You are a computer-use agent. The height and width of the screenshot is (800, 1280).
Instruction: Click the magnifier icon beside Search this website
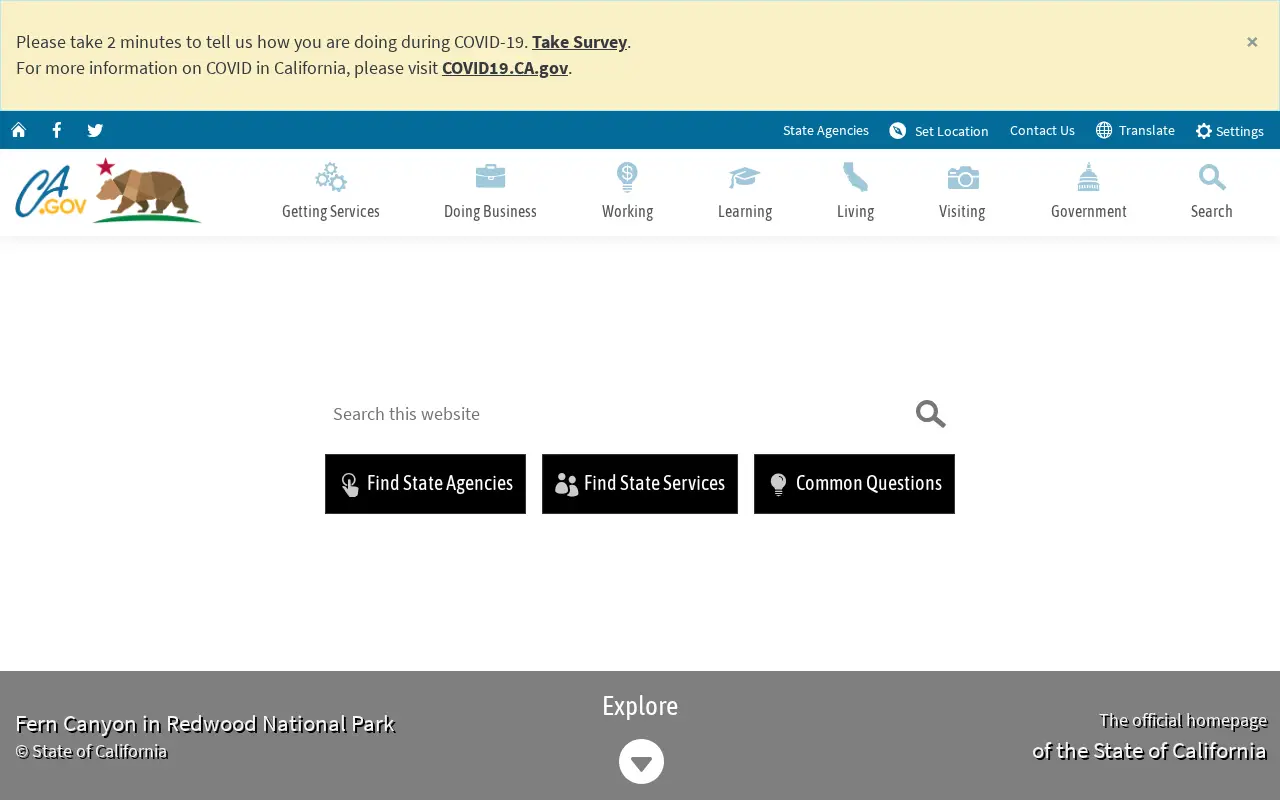pyautogui.click(x=931, y=414)
